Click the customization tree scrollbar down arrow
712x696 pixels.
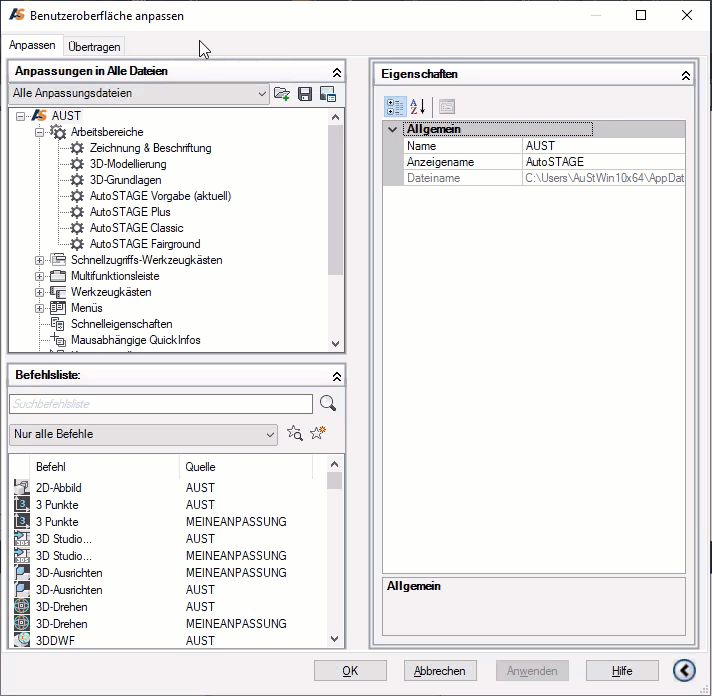tap(335, 344)
